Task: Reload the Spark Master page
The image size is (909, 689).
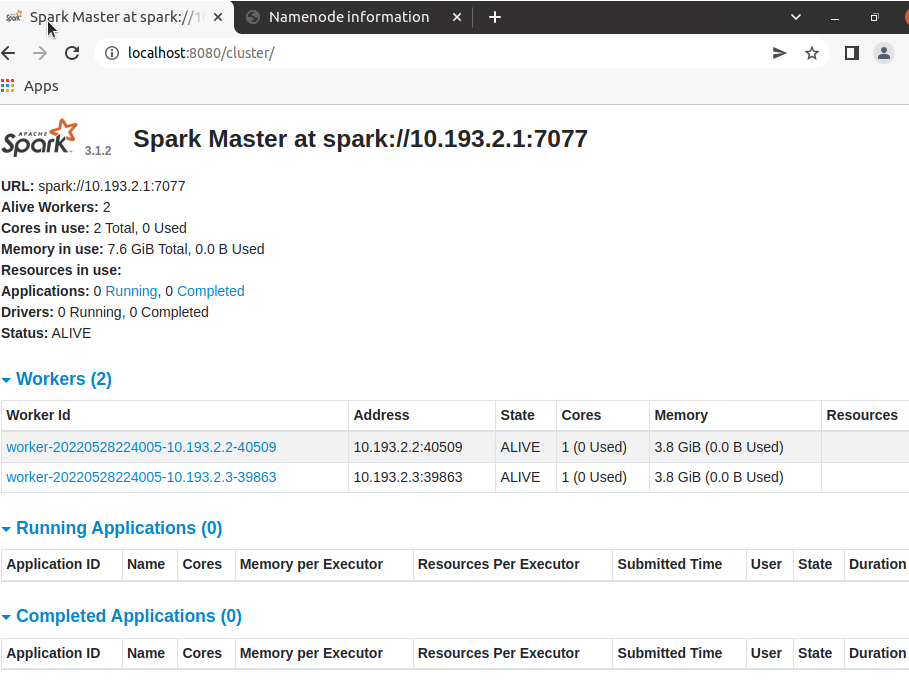Action: (x=71, y=52)
